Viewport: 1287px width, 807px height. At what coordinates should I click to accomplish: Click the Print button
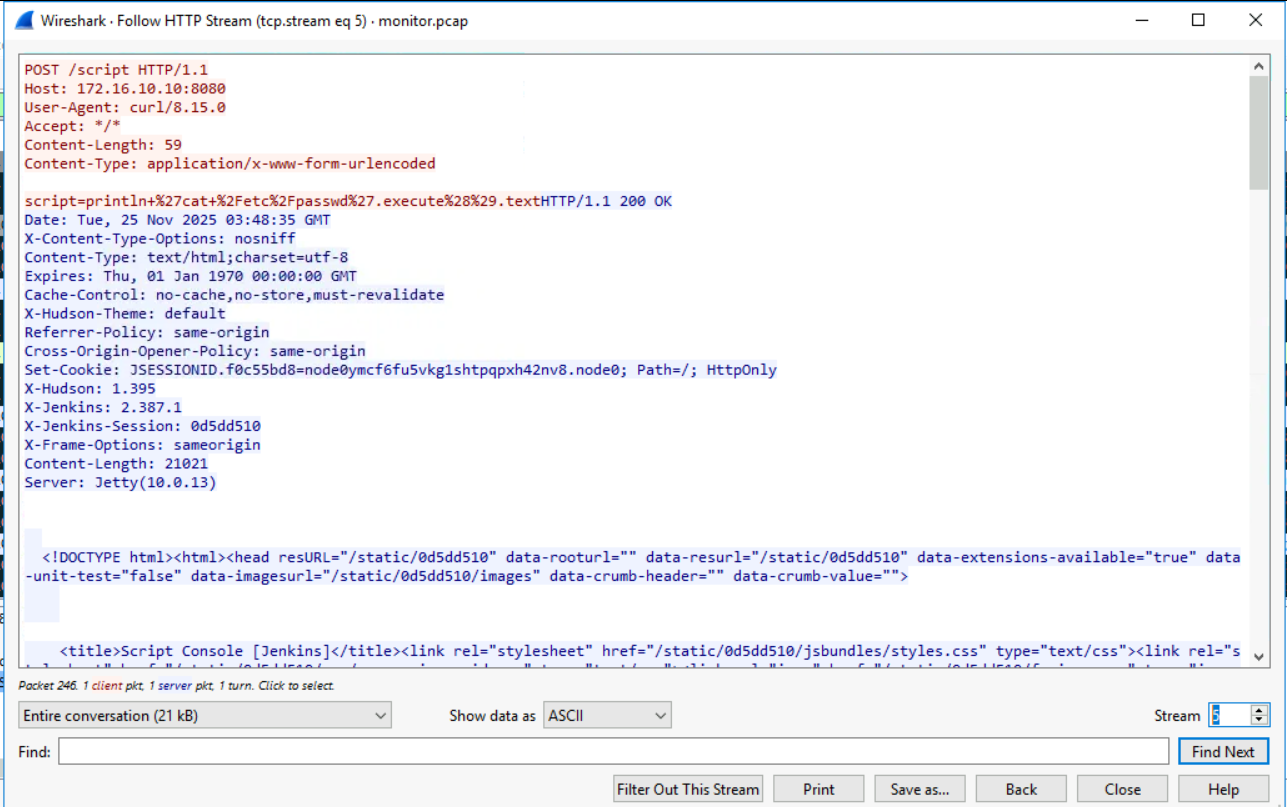pyautogui.click(x=819, y=789)
